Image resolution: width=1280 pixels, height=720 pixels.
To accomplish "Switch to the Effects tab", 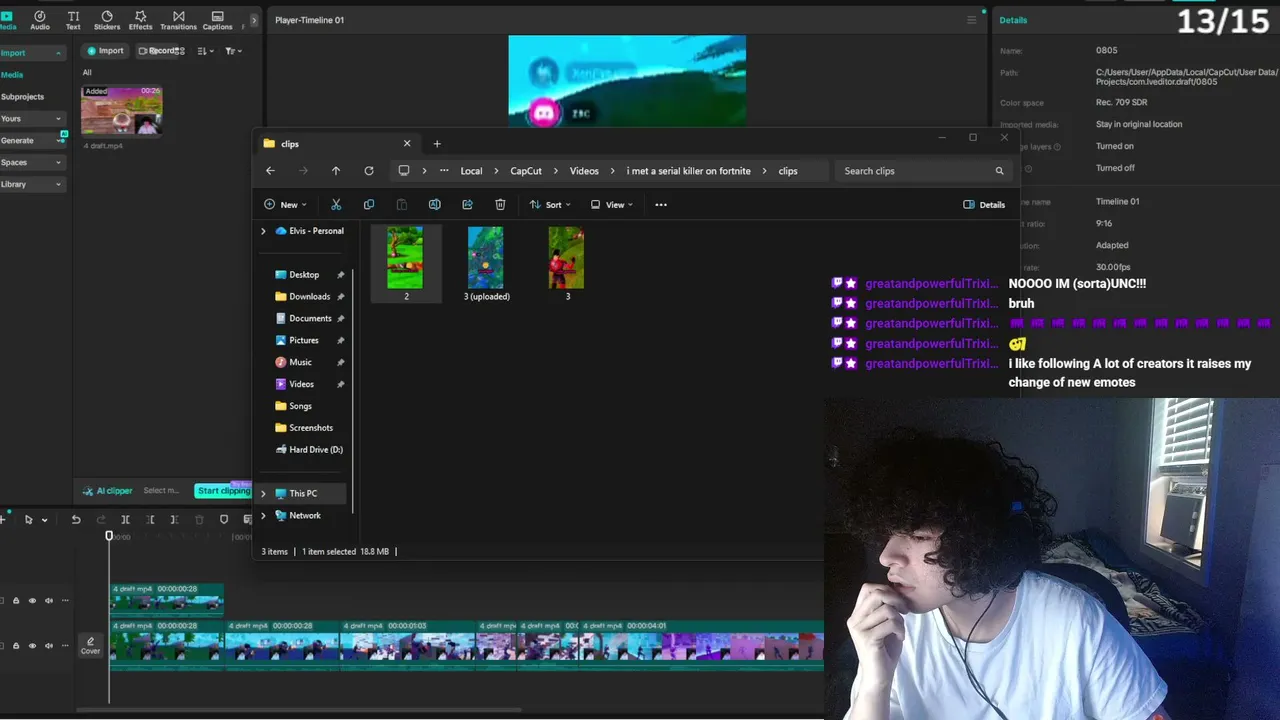I will tap(140, 20).
